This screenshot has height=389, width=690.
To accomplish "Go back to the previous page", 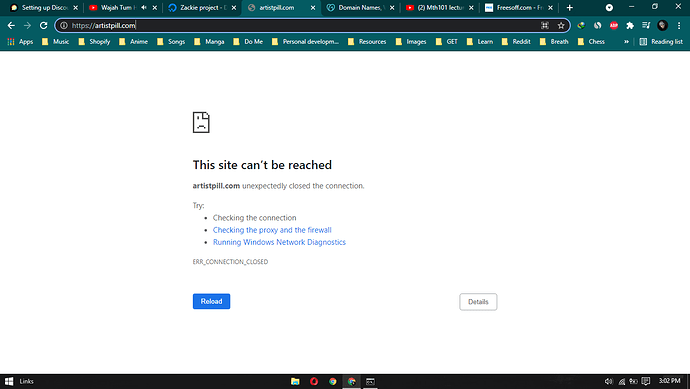I will [11, 26].
